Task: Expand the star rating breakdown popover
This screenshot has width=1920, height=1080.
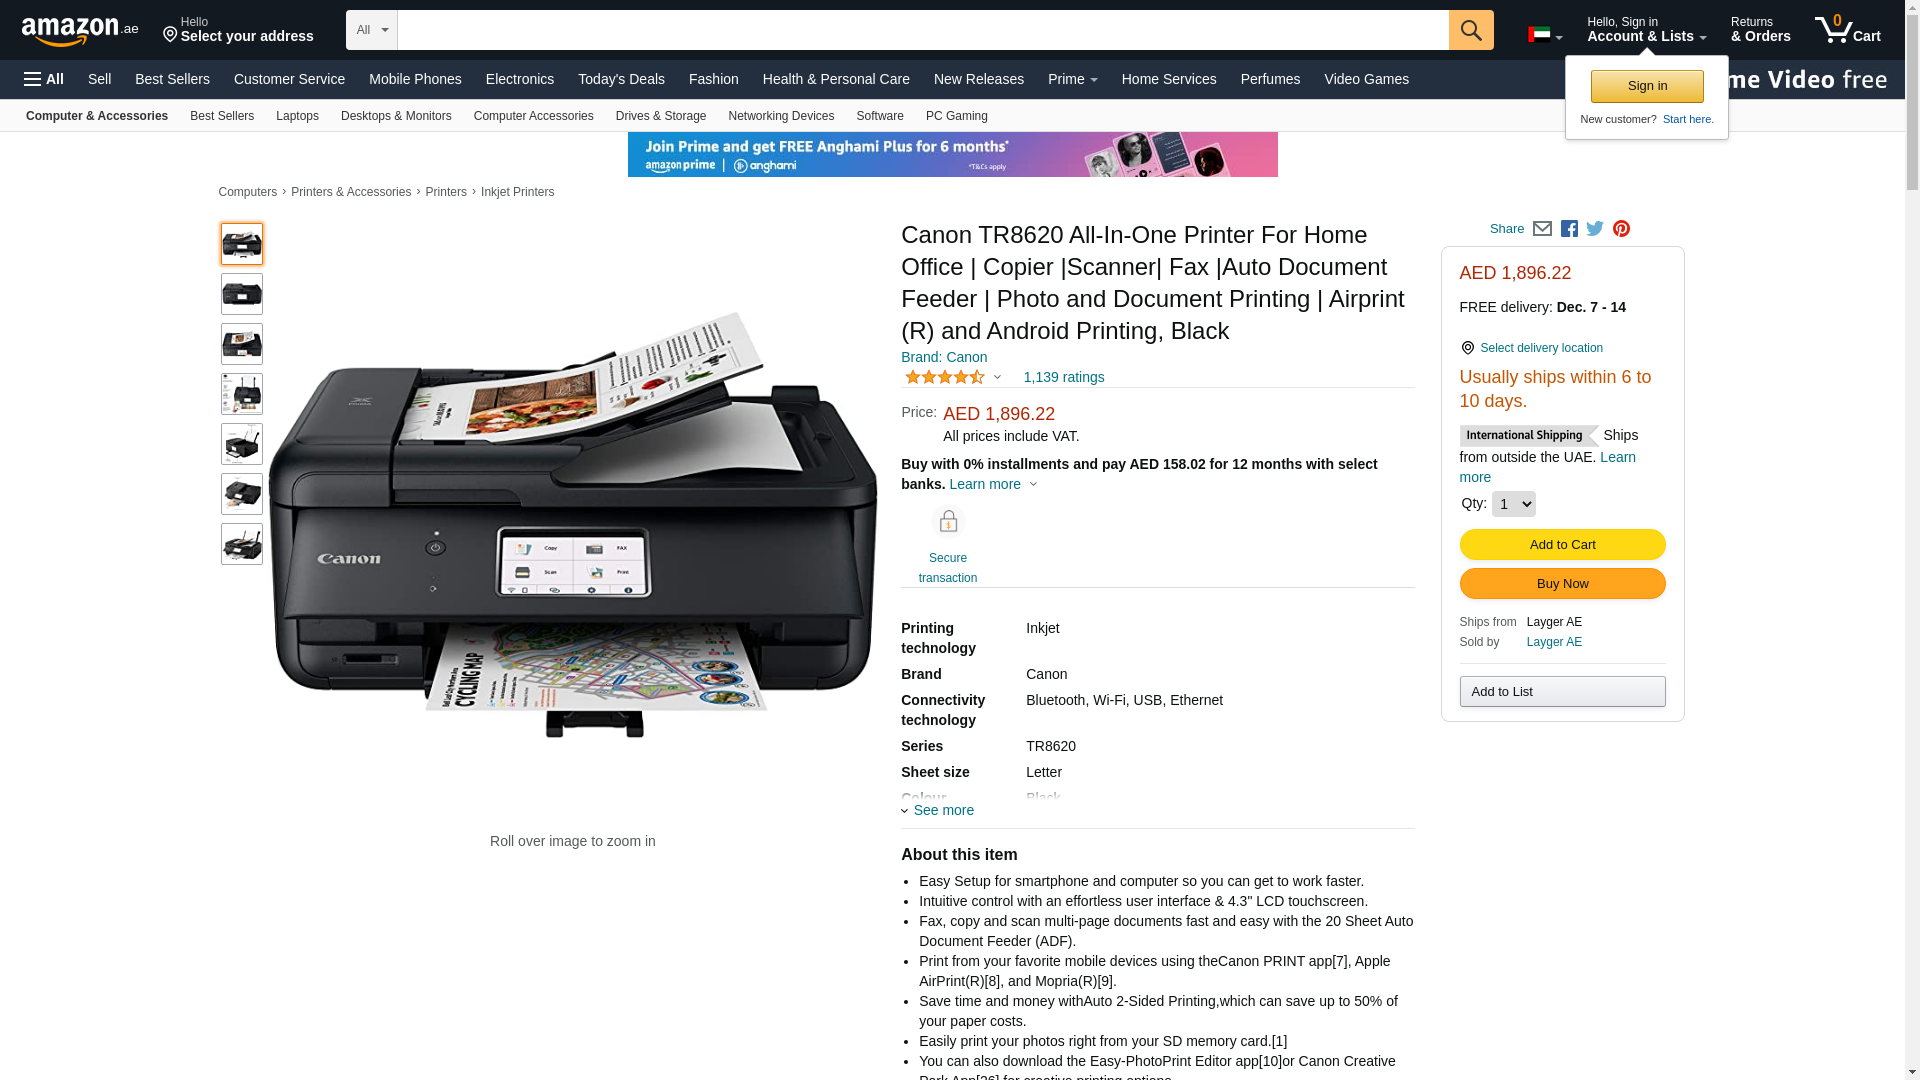Action: click(953, 377)
